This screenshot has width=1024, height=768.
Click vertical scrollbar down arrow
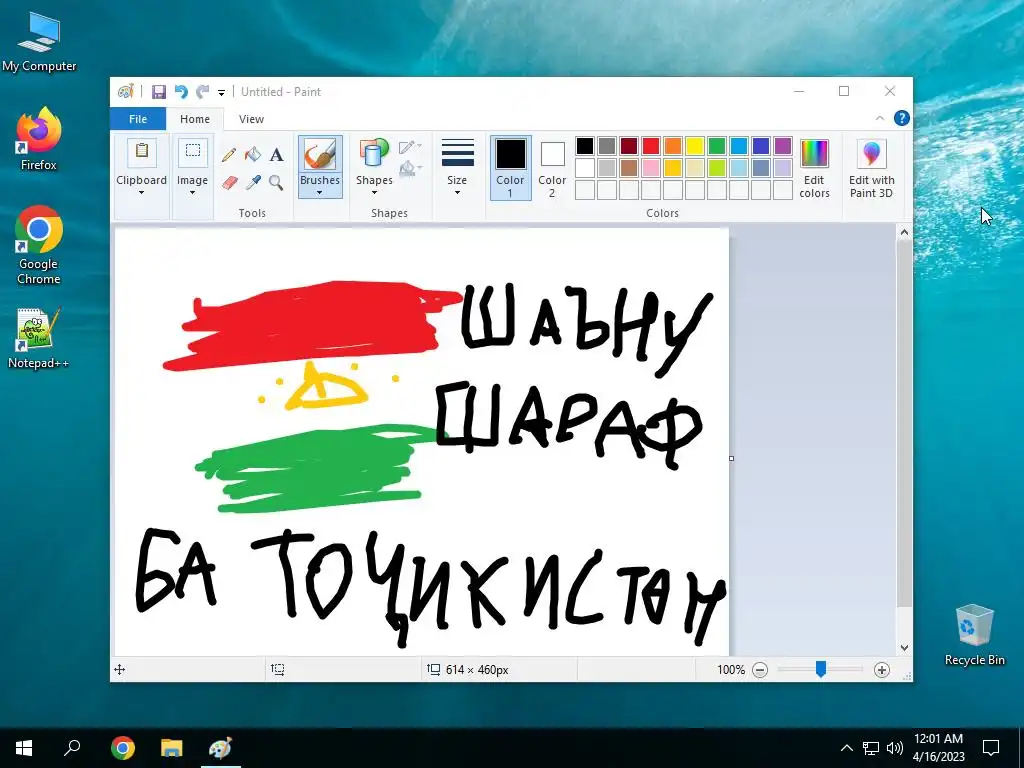pyautogui.click(x=904, y=648)
